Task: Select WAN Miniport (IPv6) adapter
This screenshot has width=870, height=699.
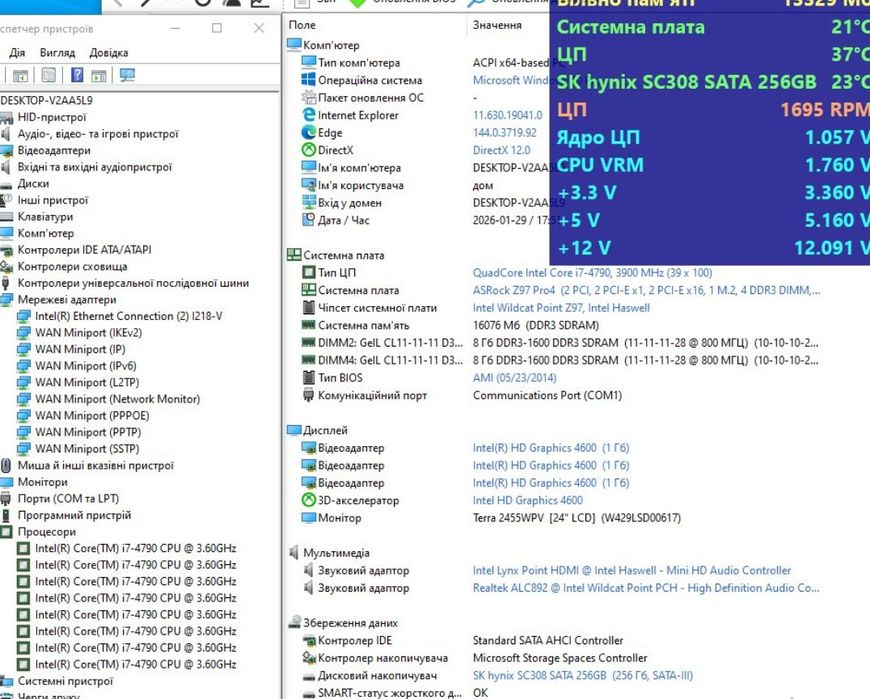Action: click(85, 366)
